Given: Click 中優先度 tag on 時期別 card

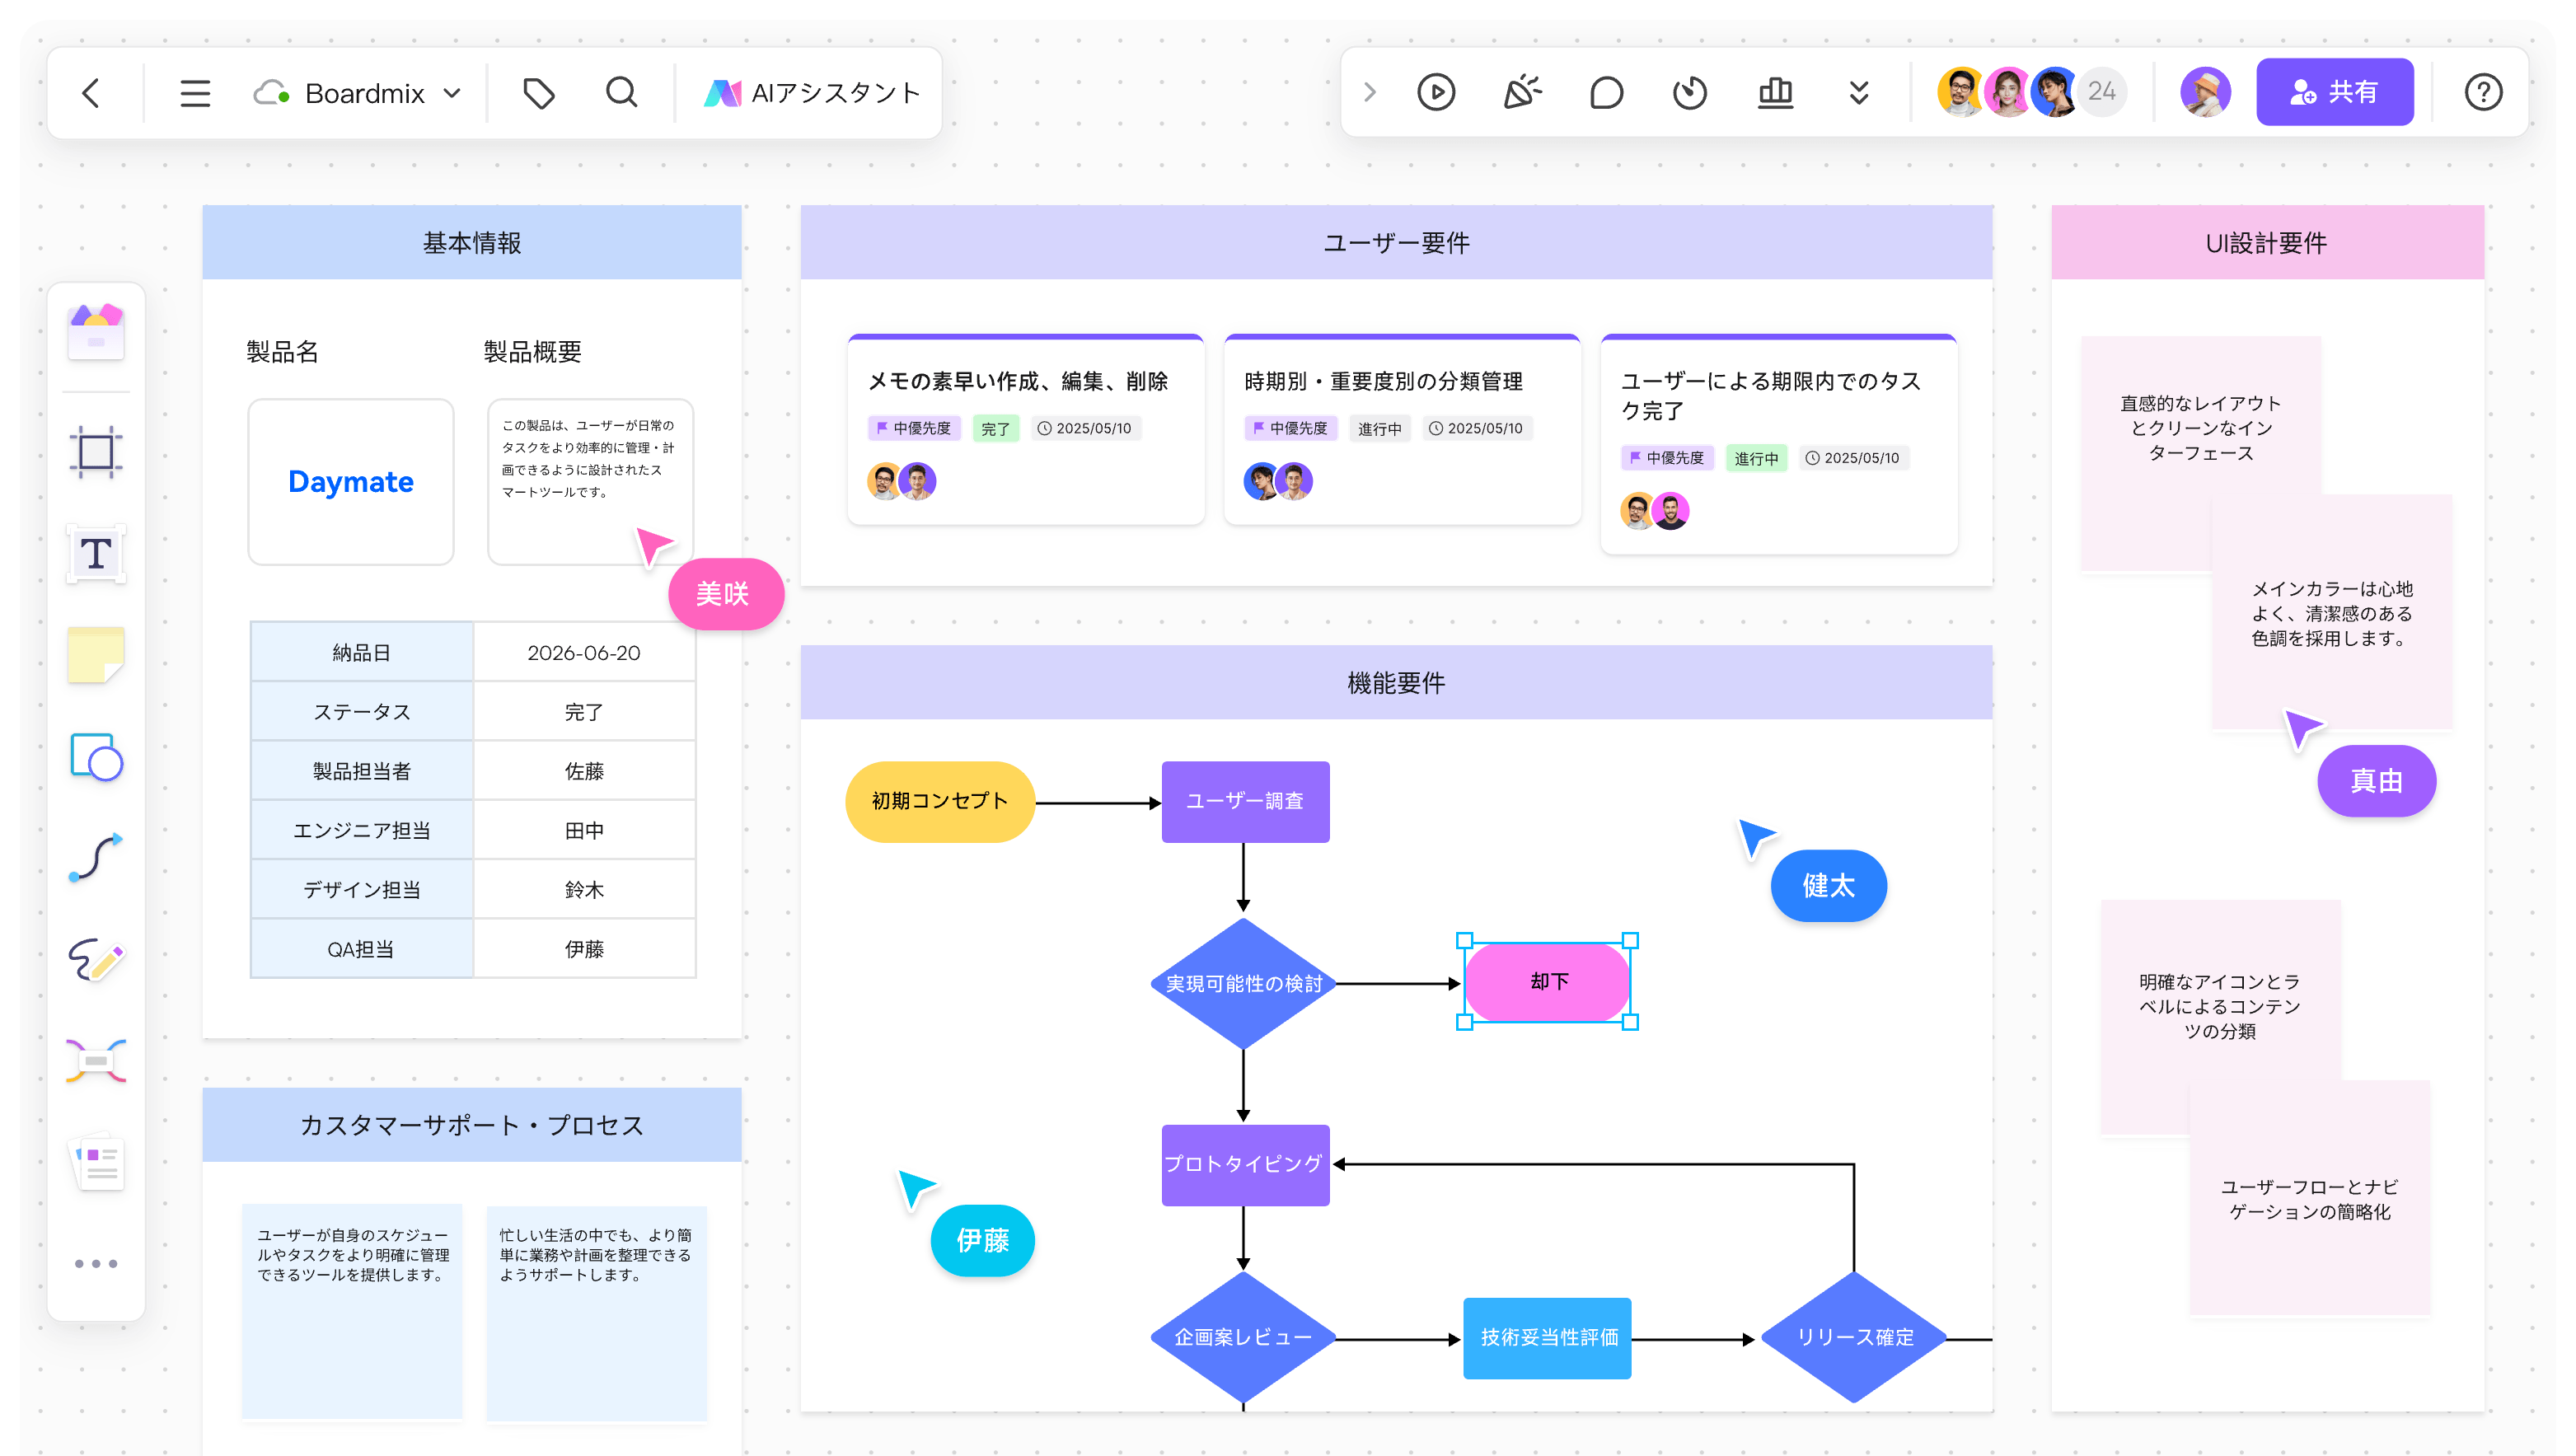Looking at the screenshot, I should point(1290,429).
